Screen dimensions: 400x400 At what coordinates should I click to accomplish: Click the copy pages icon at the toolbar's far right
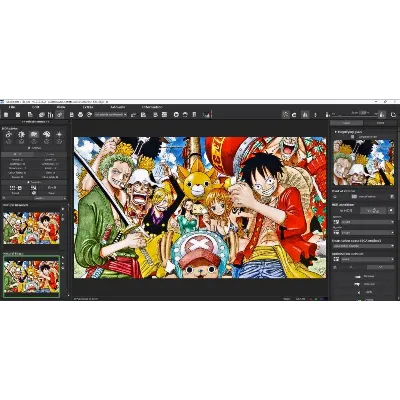point(393,115)
